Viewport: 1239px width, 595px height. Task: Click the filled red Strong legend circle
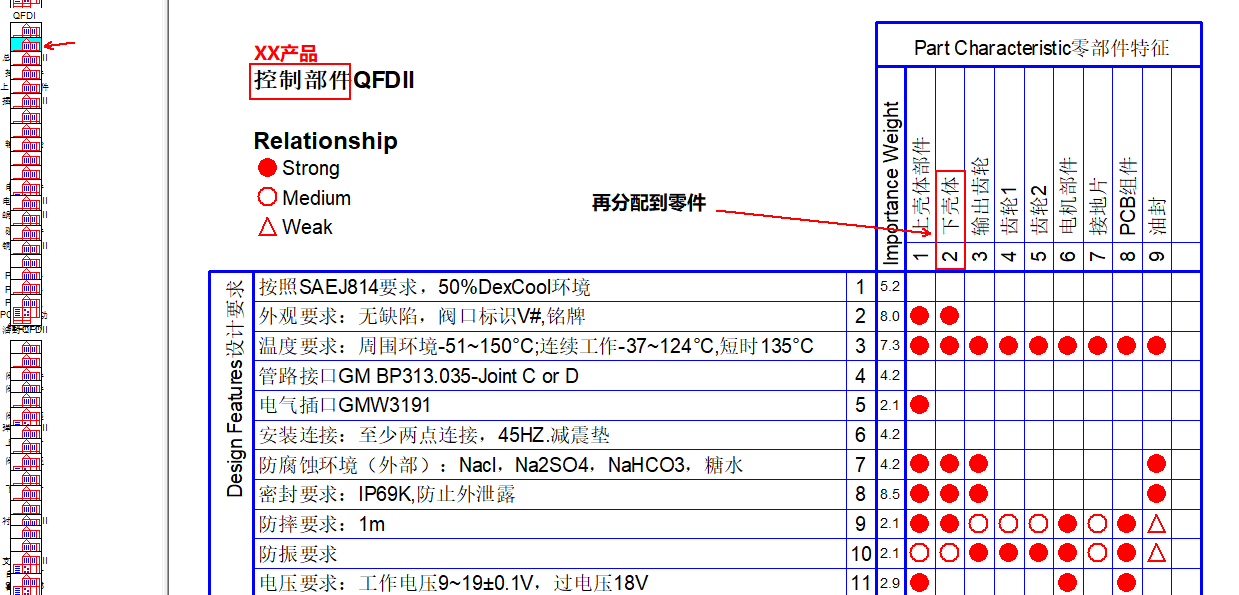tap(267, 168)
